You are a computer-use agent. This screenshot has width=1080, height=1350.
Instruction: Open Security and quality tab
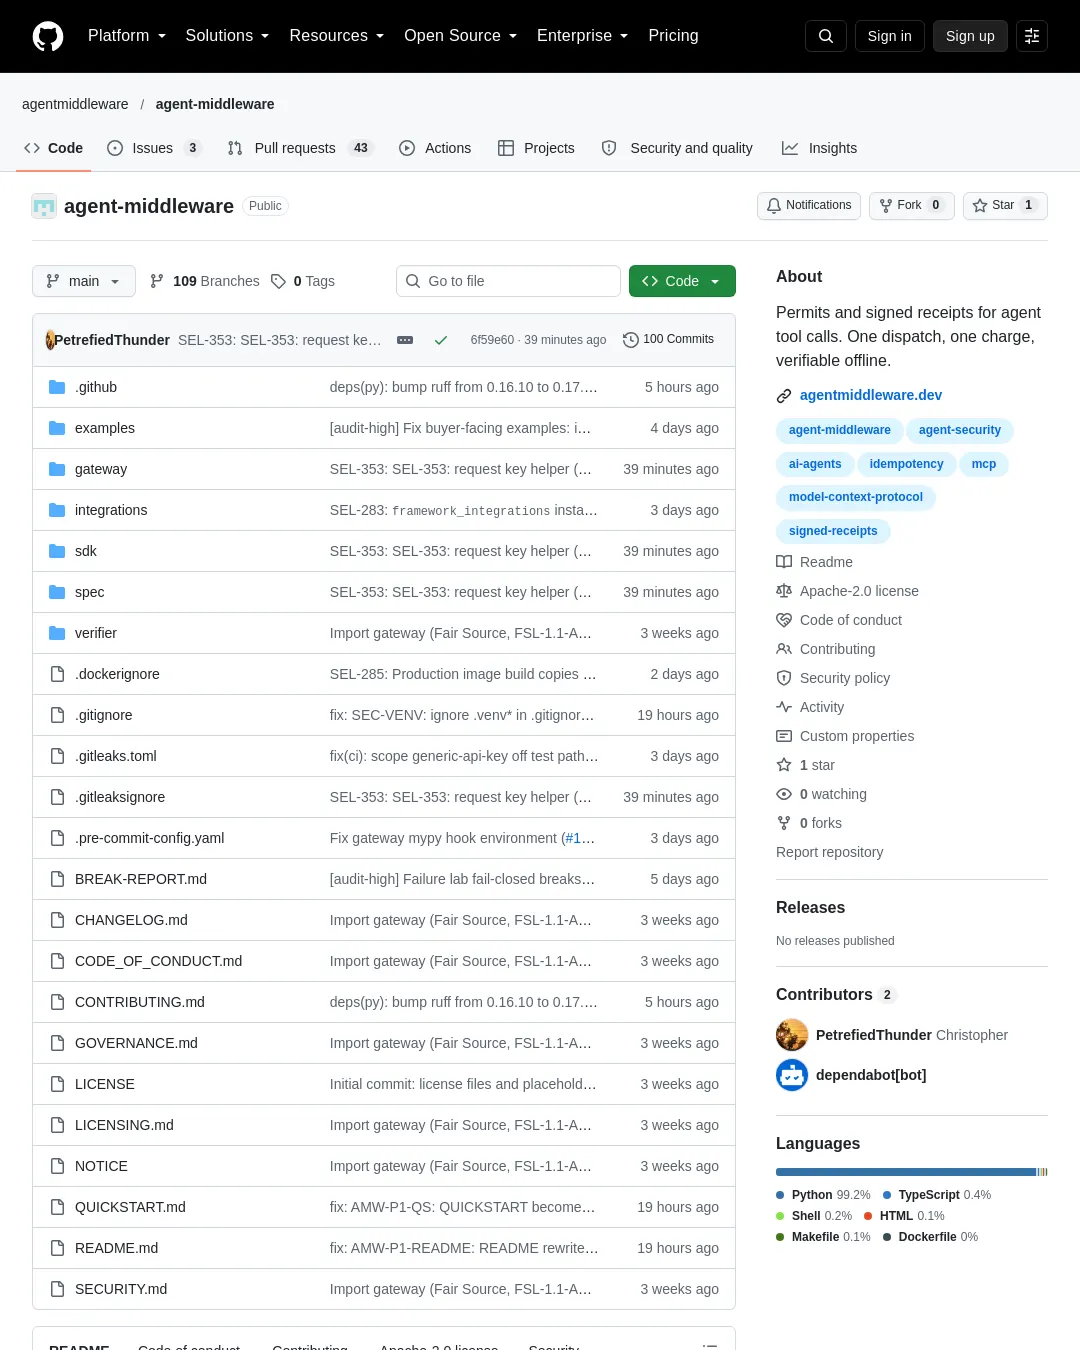tap(677, 148)
